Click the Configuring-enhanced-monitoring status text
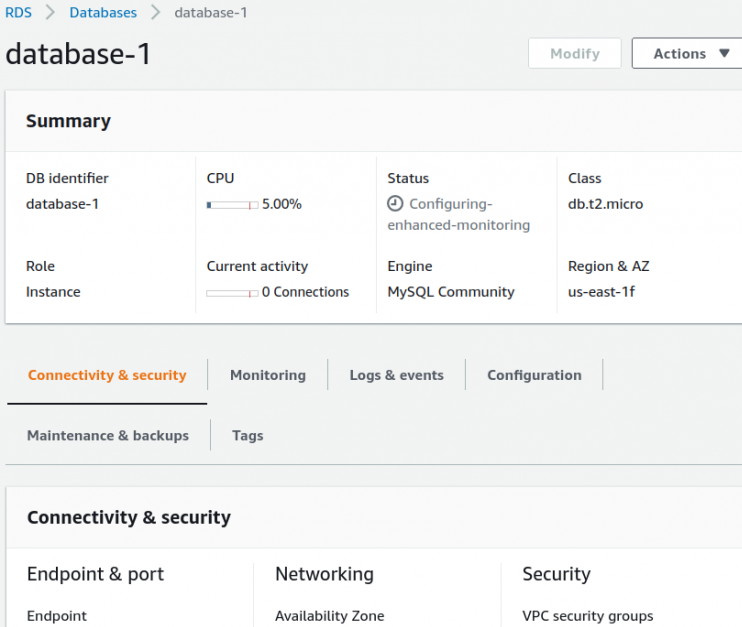742x627 pixels. [460, 215]
